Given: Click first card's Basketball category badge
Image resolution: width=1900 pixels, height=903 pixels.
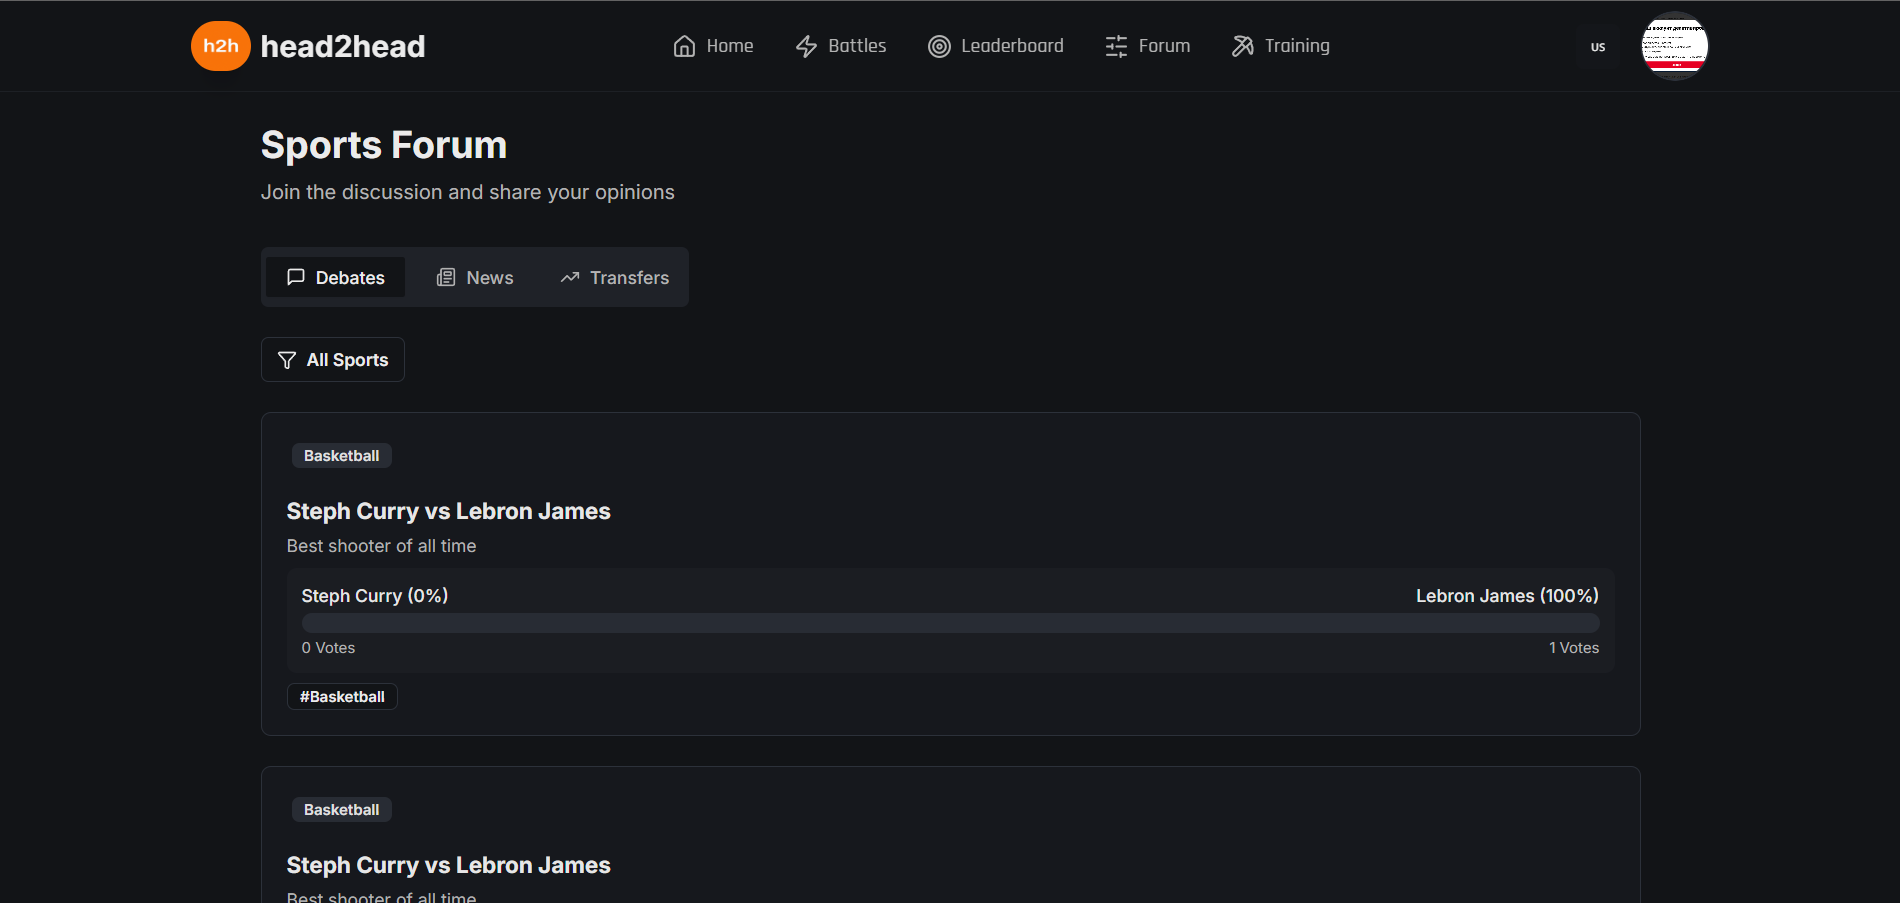Looking at the screenshot, I should coord(341,456).
